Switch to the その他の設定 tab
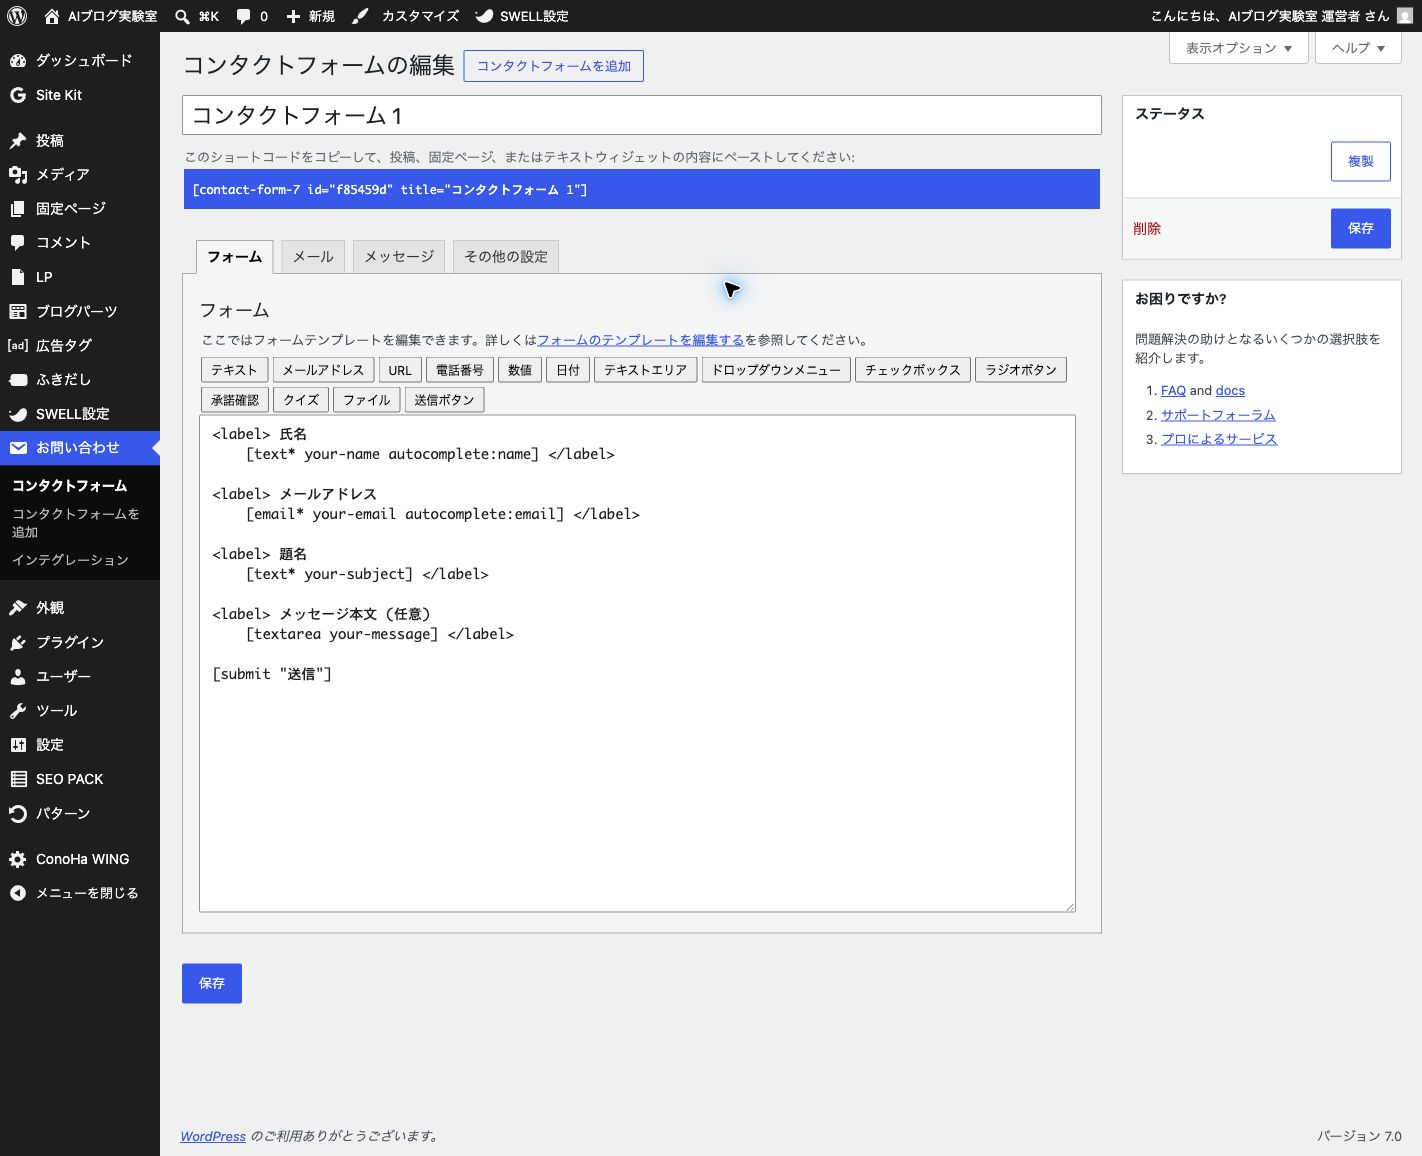The height and width of the screenshot is (1156, 1422). click(506, 257)
